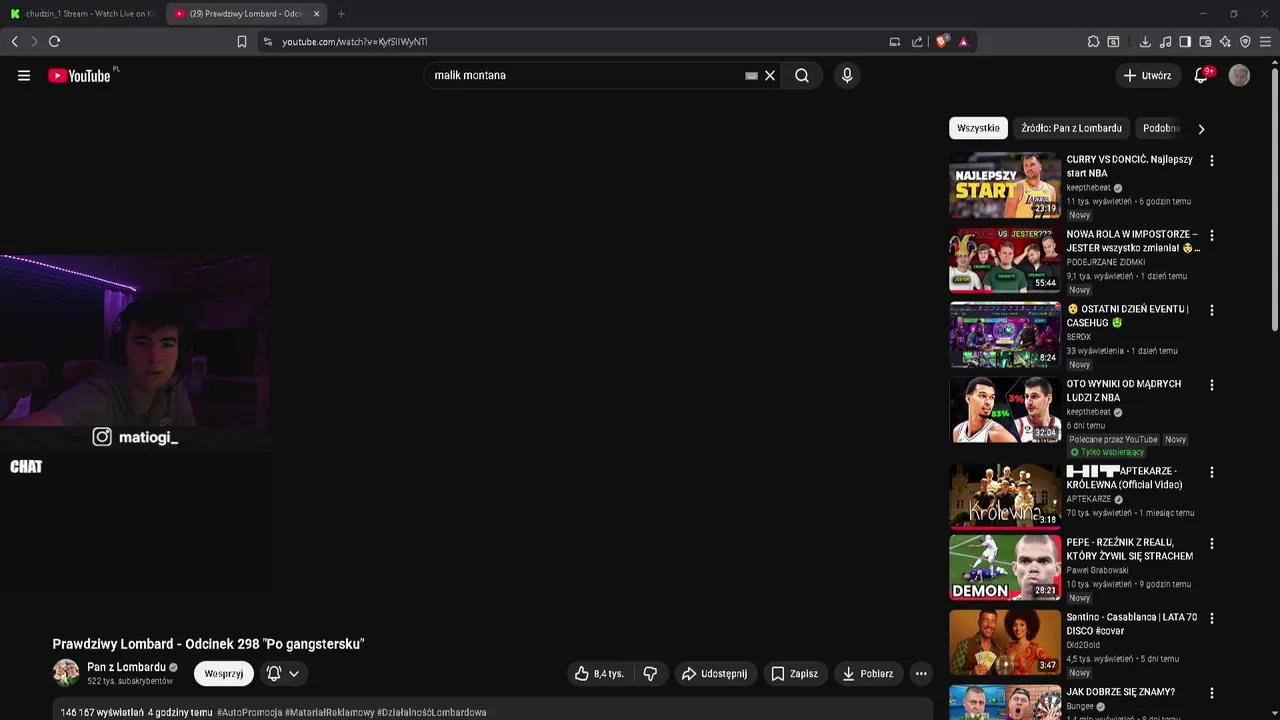The width and height of the screenshot is (1280, 720).
Task: Reload the page
Action: pos(54,41)
